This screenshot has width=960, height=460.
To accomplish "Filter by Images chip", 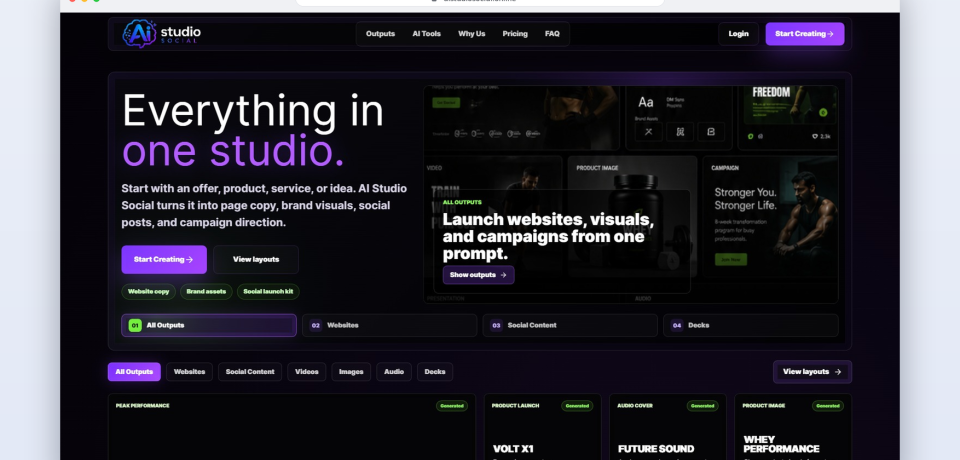I will 351,372.
